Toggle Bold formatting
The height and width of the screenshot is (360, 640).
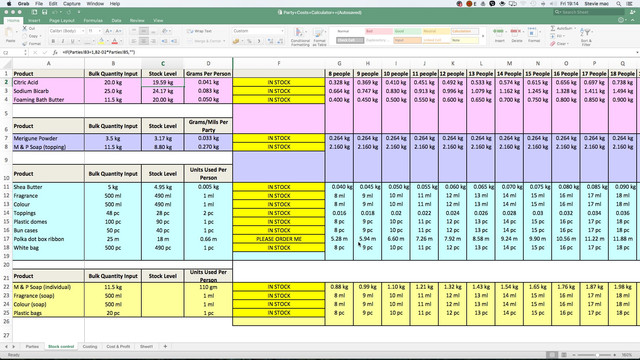point(53,41)
